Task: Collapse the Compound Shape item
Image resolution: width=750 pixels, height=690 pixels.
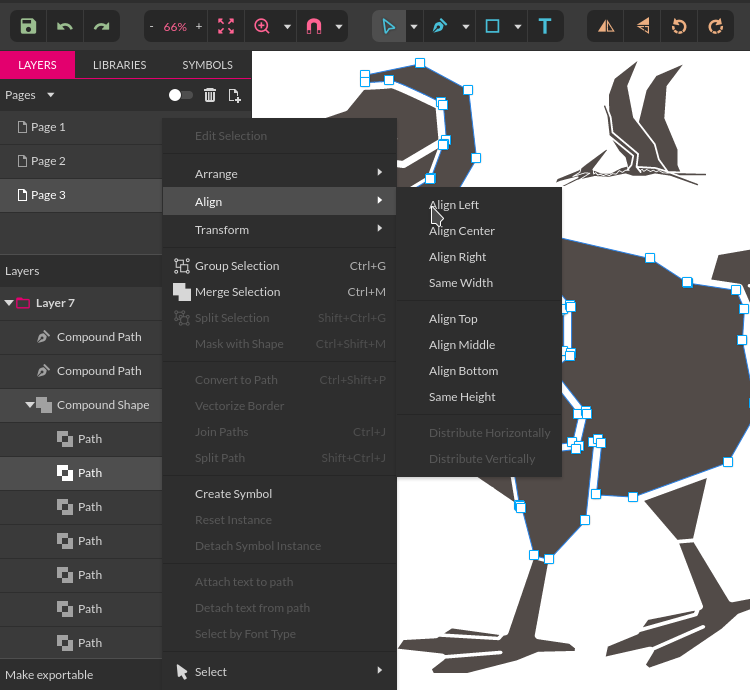Action: [30, 405]
